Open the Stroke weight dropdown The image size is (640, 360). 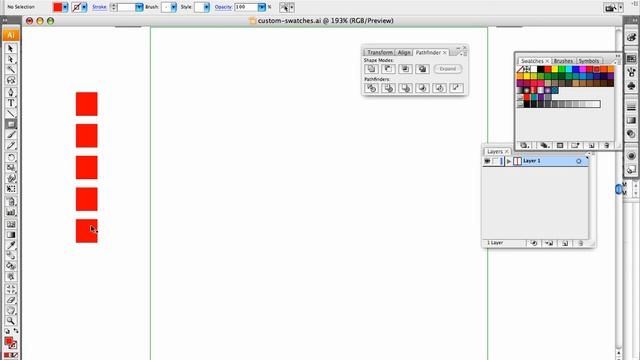click(x=139, y=7)
